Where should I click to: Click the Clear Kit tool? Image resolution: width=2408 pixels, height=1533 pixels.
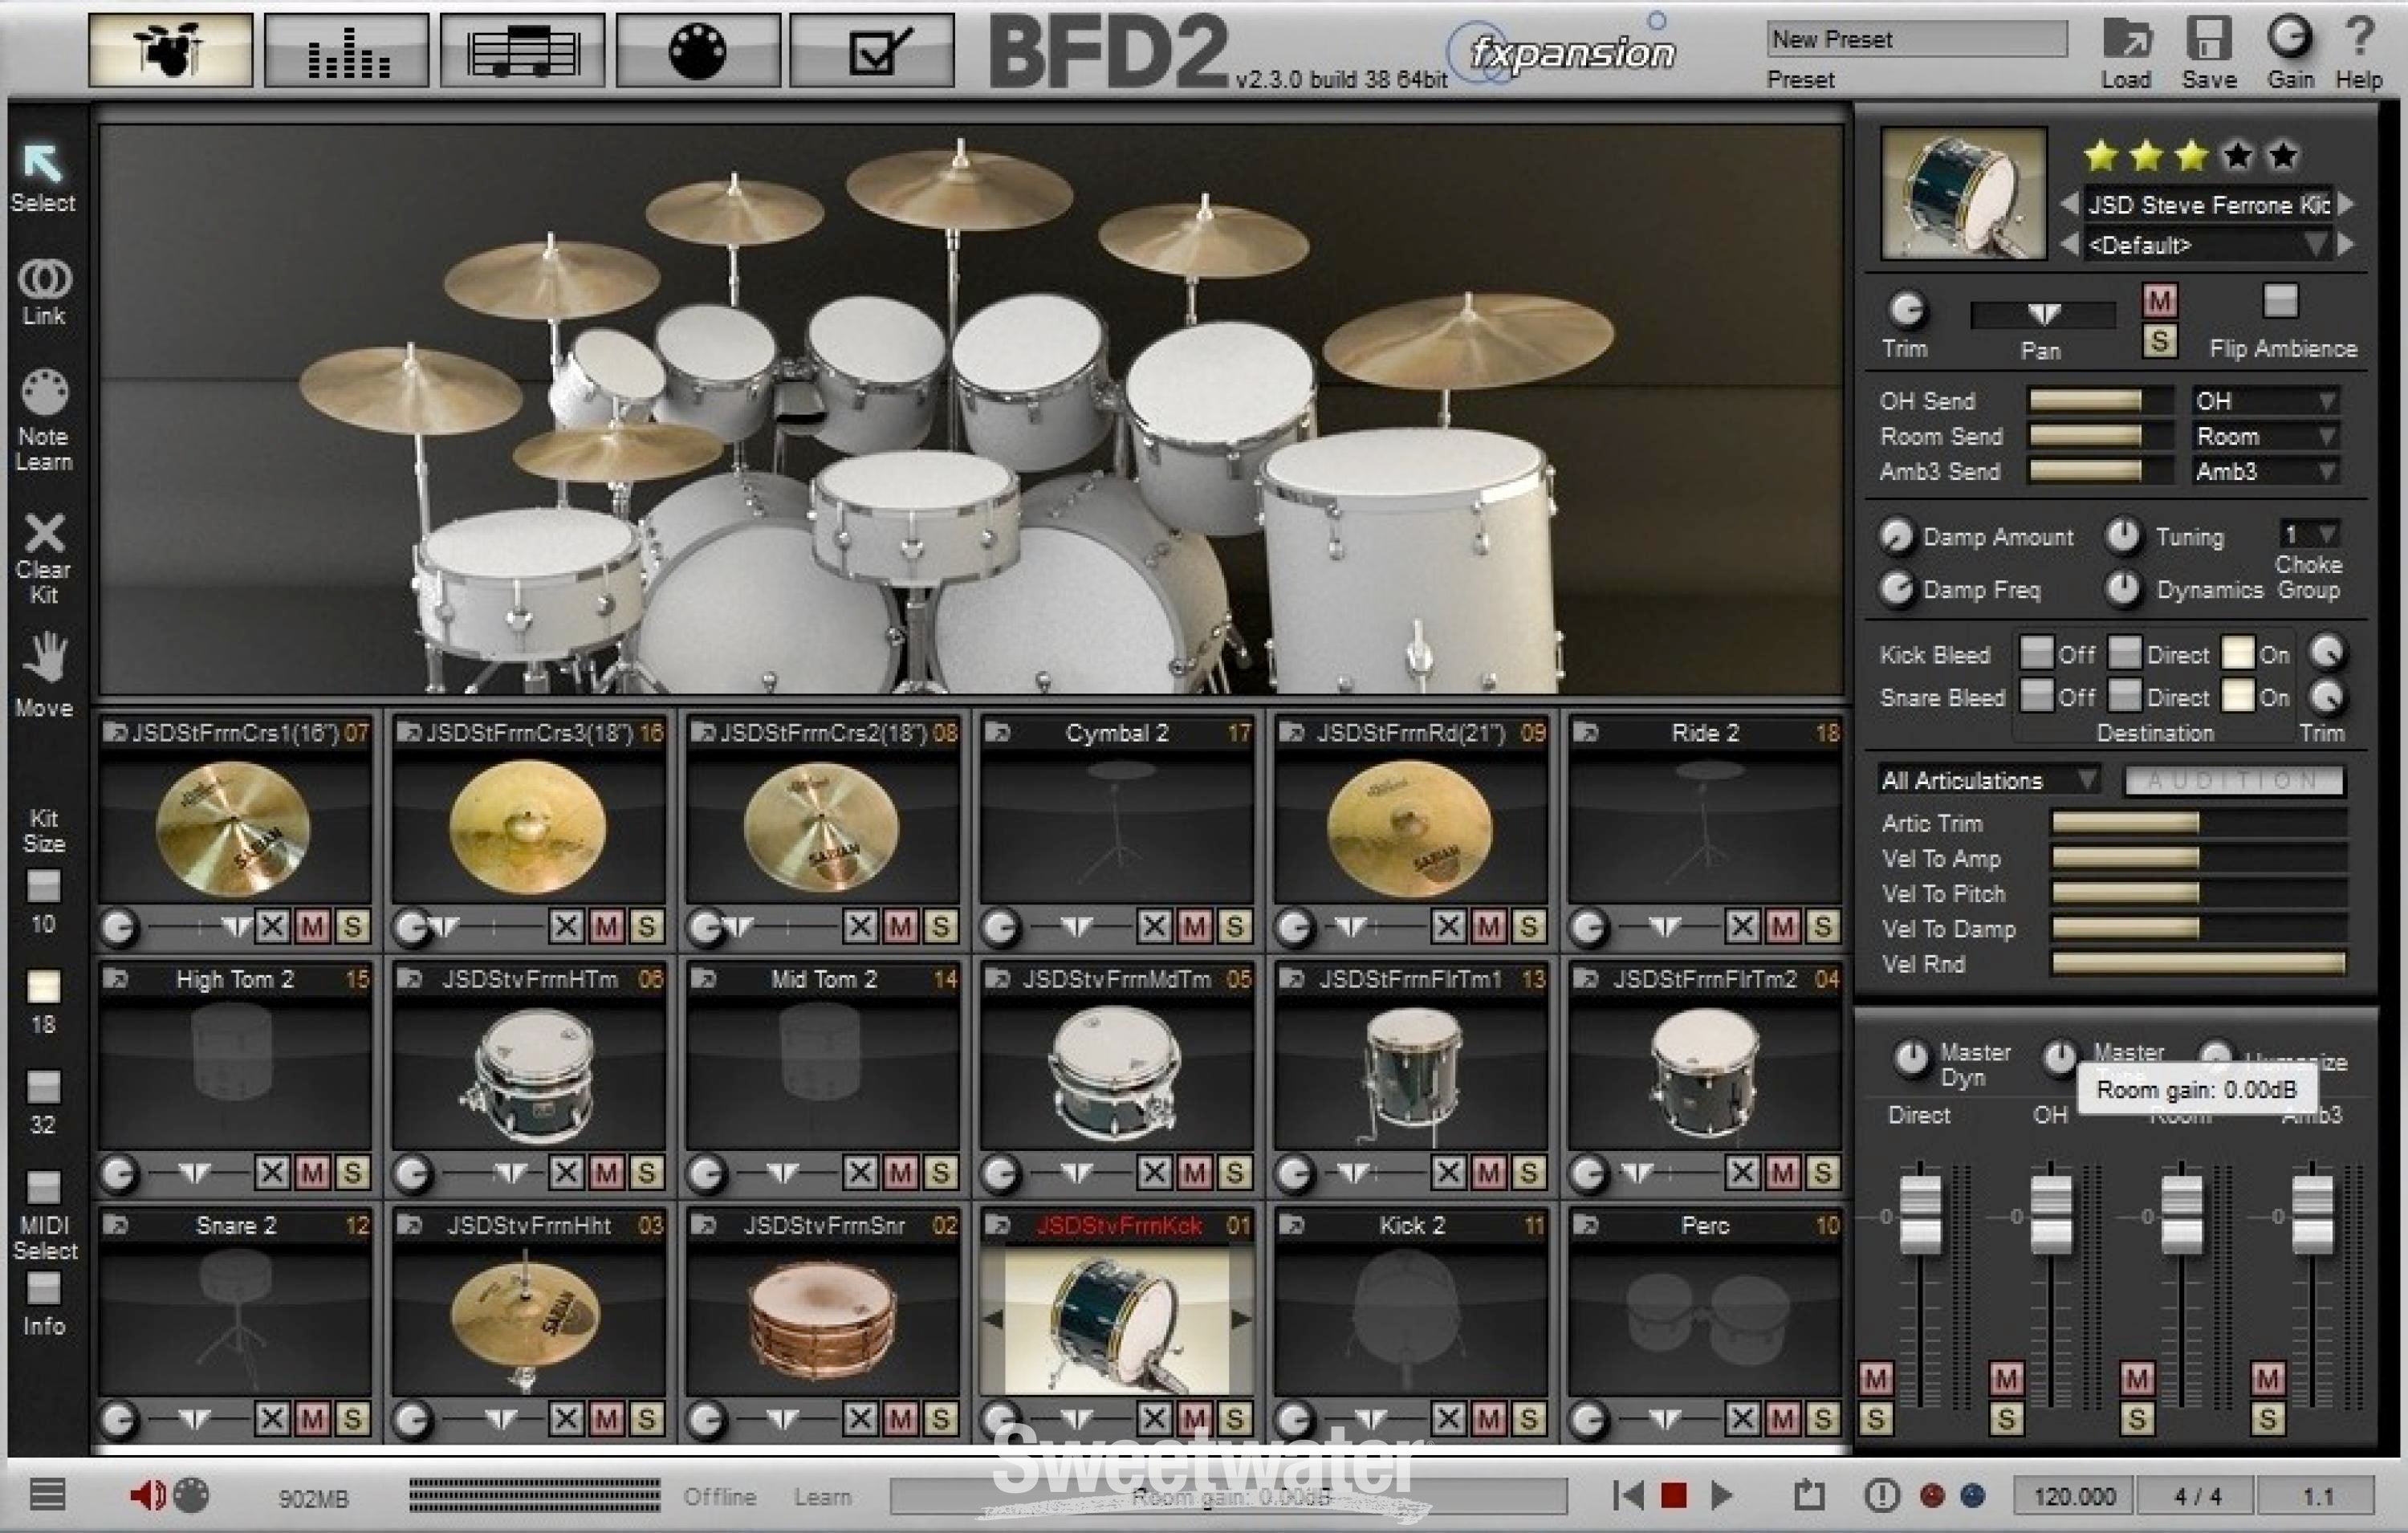tap(44, 532)
